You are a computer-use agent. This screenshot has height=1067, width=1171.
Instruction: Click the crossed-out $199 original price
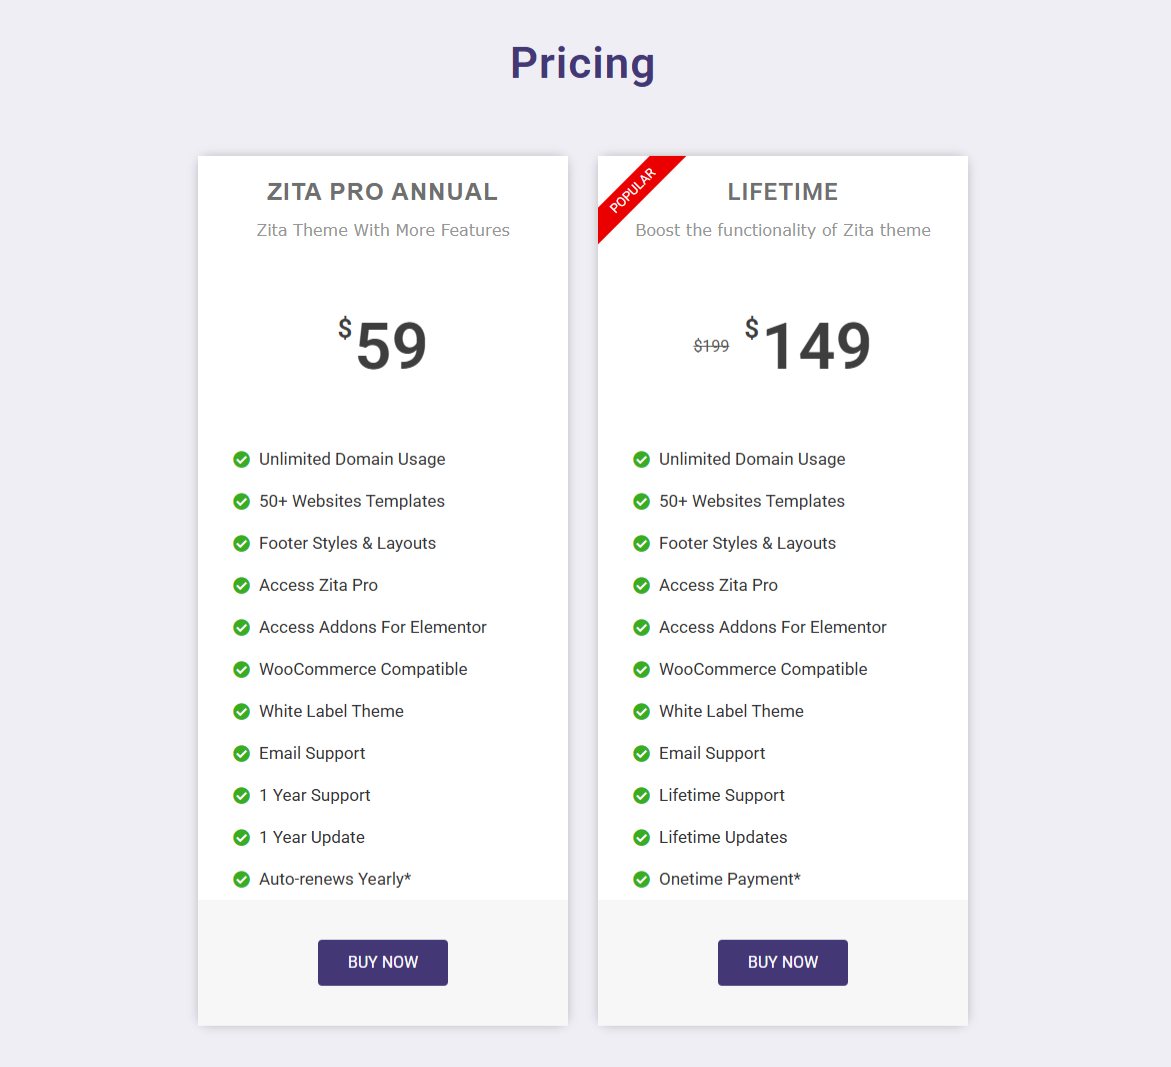[x=711, y=346]
